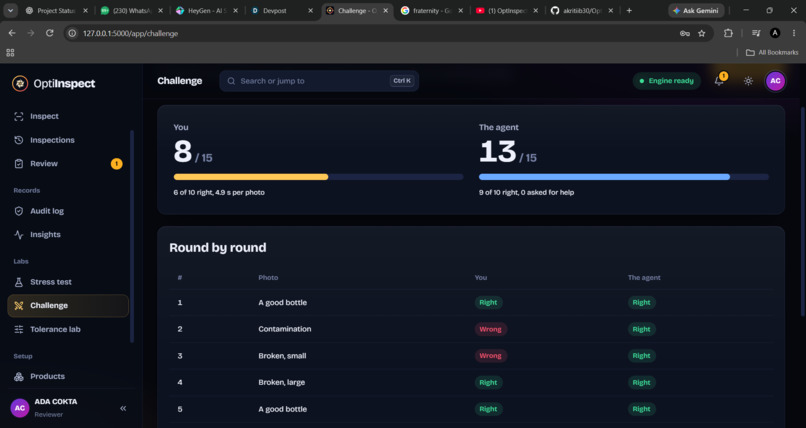Click your yellow score progress bar
The height and width of the screenshot is (428, 806).
tap(251, 177)
